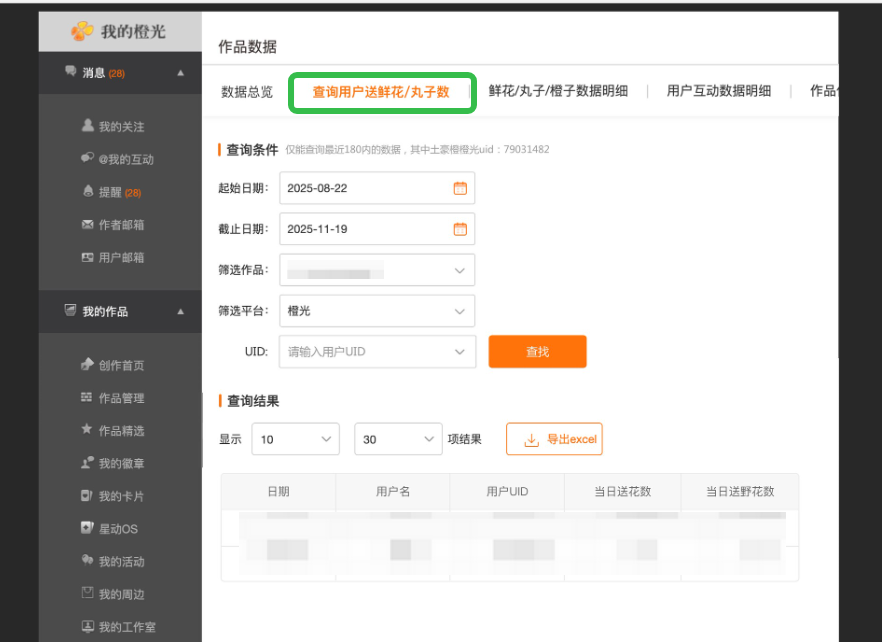Switch to the 数据总览 tab
The image size is (882, 642).
tap(246, 91)
